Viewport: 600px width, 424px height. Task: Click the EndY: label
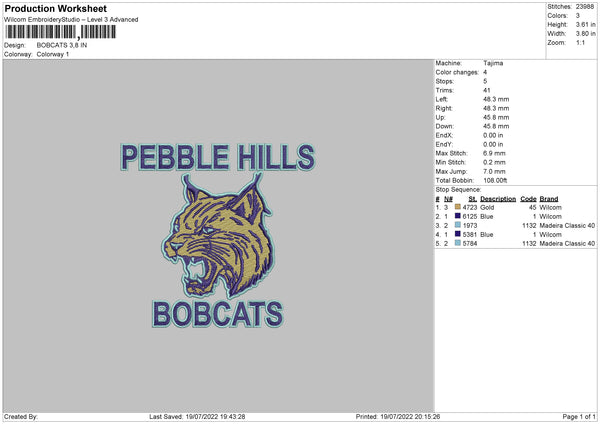point(444,144)
